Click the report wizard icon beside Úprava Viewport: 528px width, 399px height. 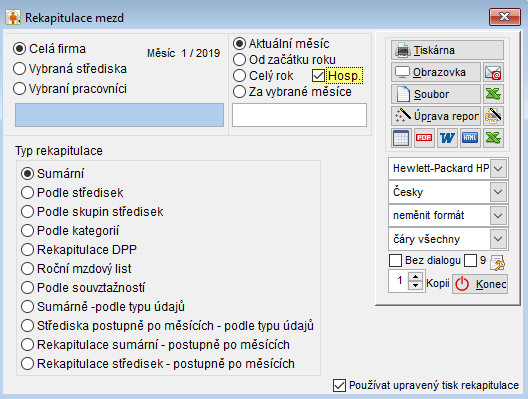point(493,116)
